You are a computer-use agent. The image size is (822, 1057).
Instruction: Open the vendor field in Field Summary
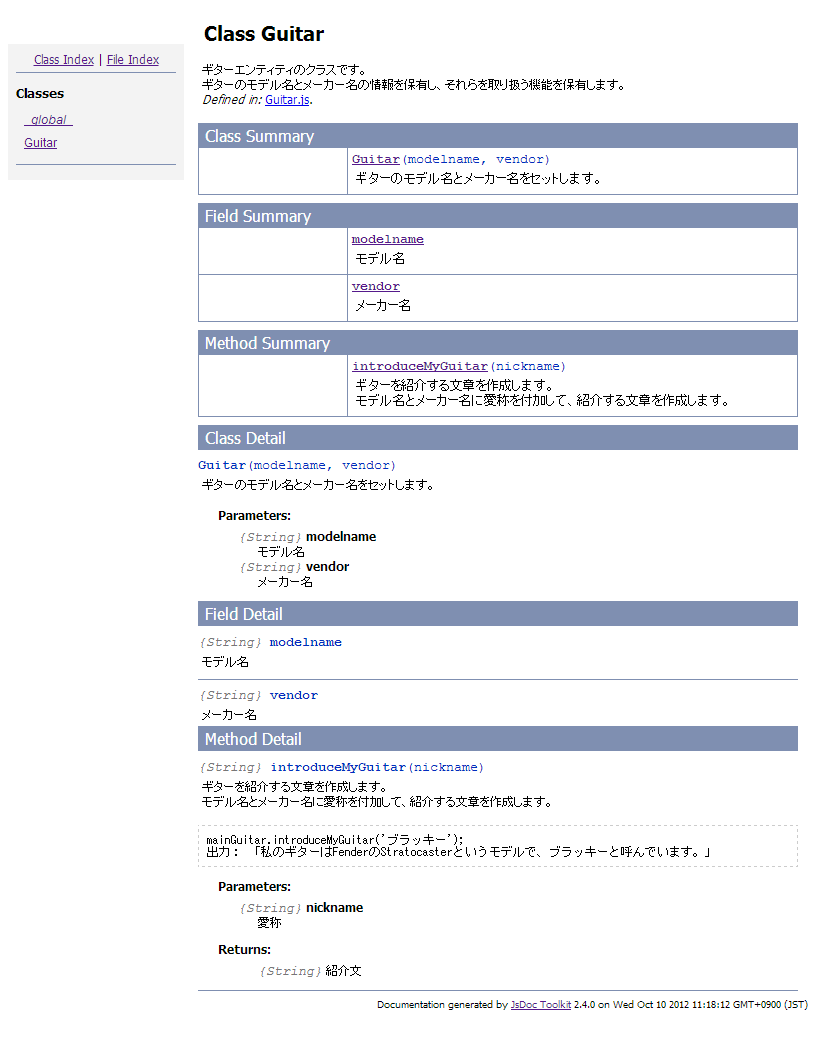point(375,286)
